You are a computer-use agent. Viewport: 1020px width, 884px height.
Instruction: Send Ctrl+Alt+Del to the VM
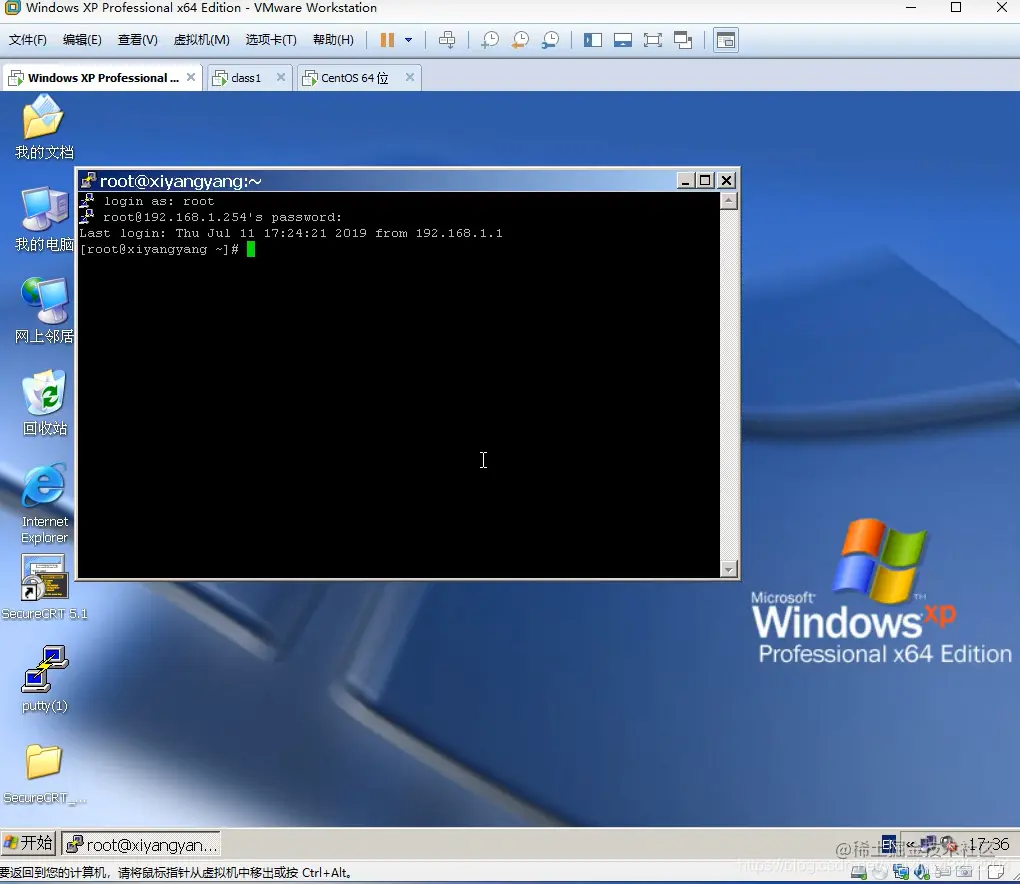447,40
